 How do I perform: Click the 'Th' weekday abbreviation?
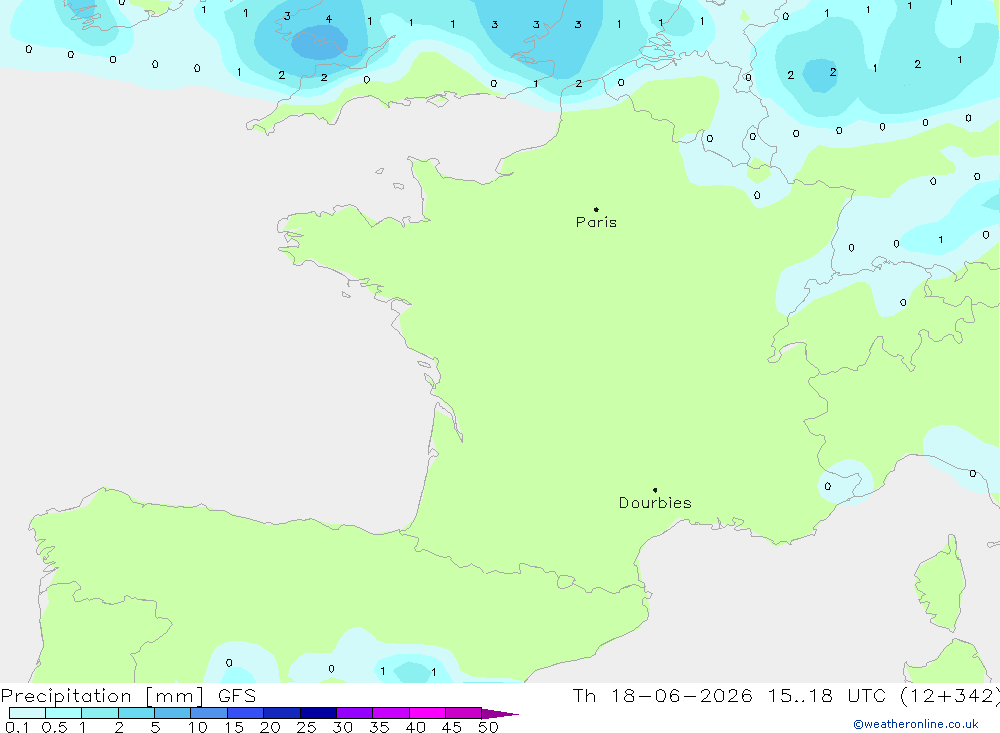[x=584, y=696]
